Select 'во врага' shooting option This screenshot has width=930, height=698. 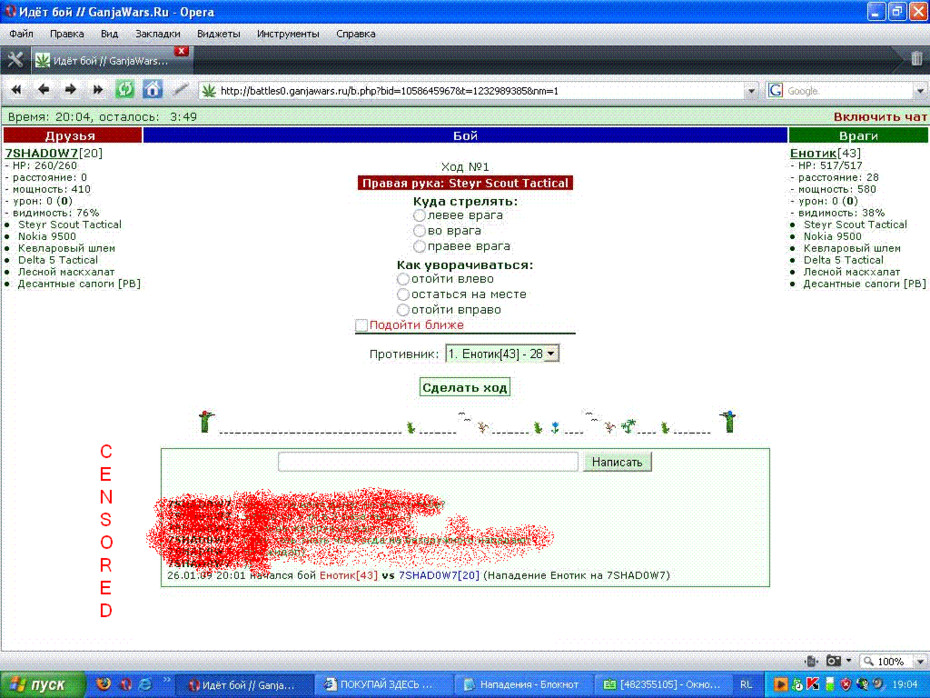(x=419, y=231)
